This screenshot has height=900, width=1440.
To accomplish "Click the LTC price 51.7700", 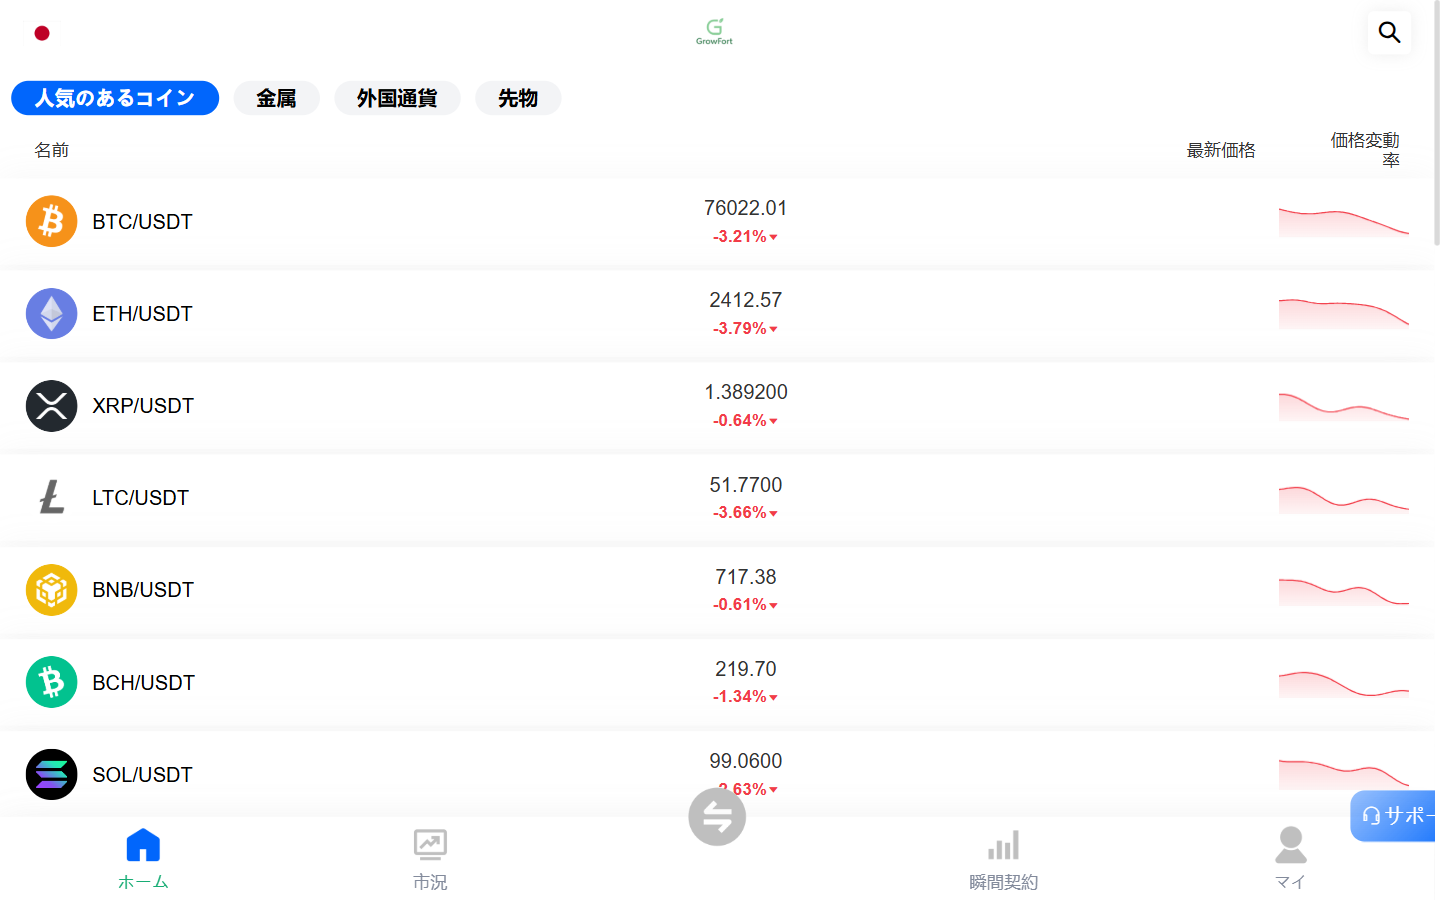I will (745, 485).
